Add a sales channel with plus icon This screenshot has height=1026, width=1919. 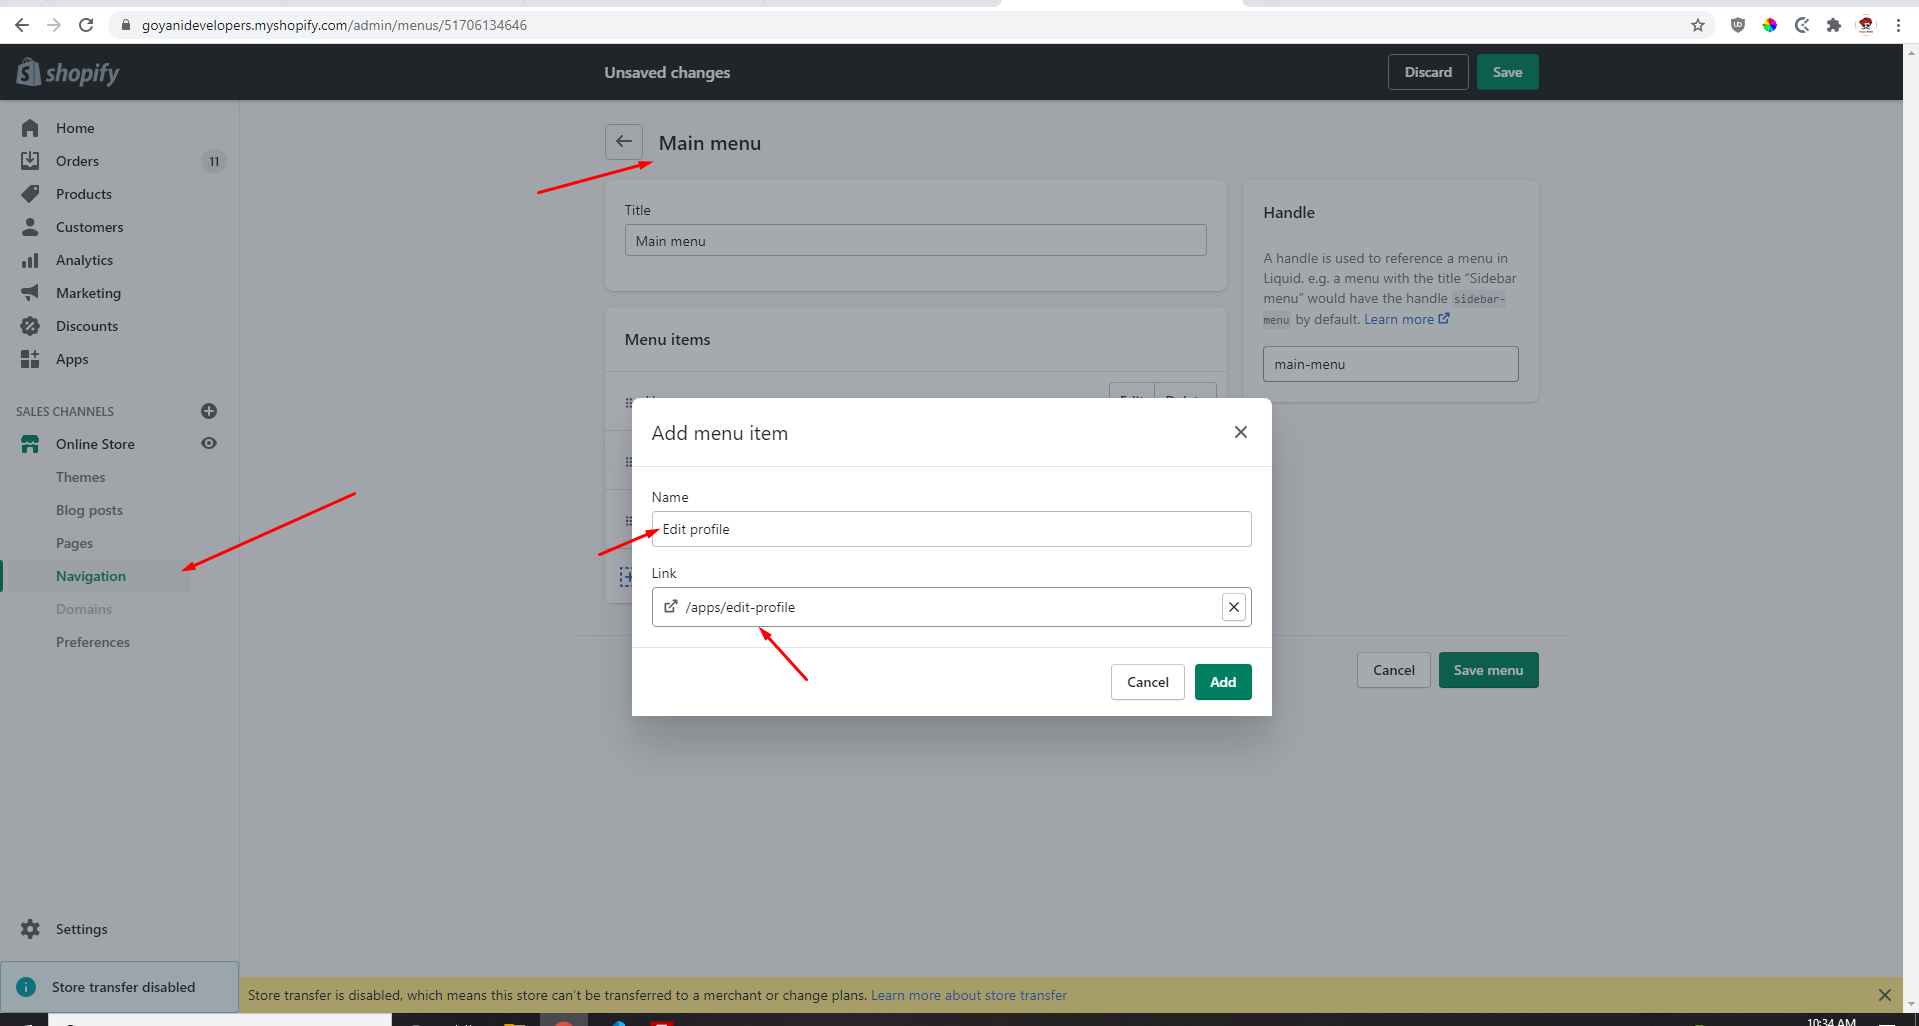click(209, 411)
